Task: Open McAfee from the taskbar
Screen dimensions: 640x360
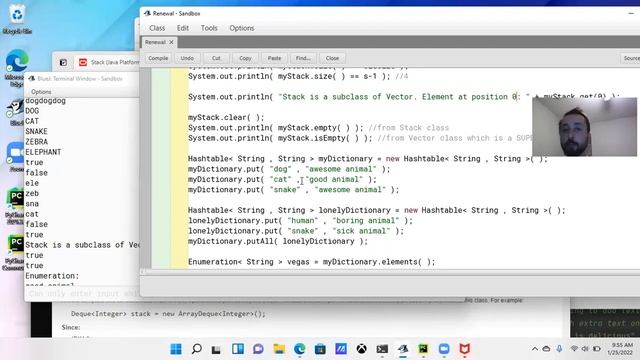Action: pos(464,349)
